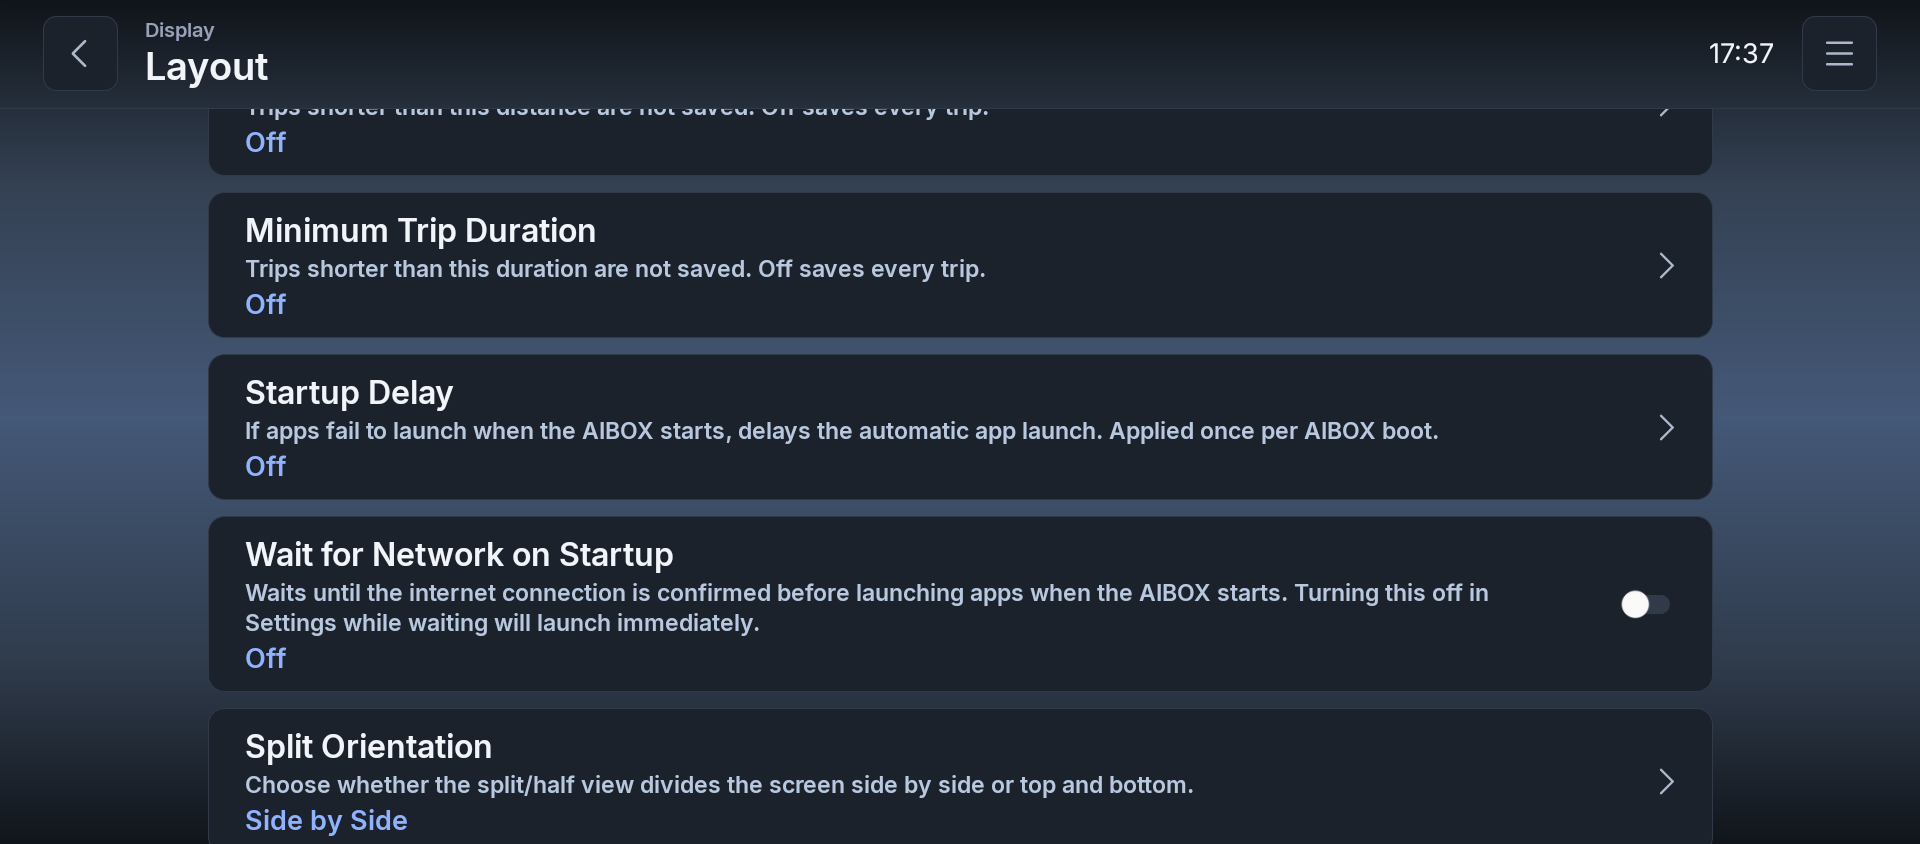The width and height of the screenshot is (1920, 844).
Task: Click the Wait for Network on Startup title
Action: pos(459,554)
